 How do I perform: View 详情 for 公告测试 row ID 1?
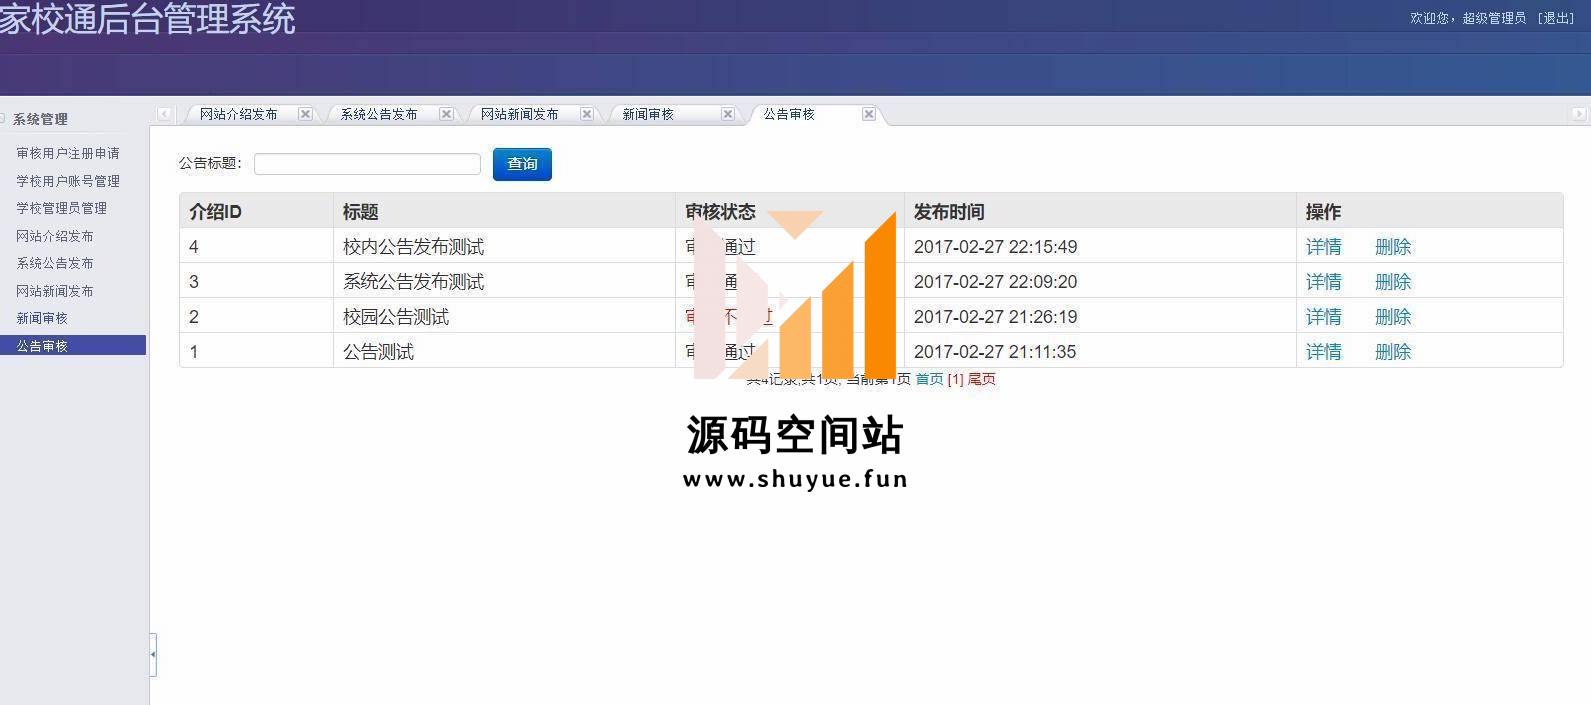pyautogui.click(x=1323, y=352)
